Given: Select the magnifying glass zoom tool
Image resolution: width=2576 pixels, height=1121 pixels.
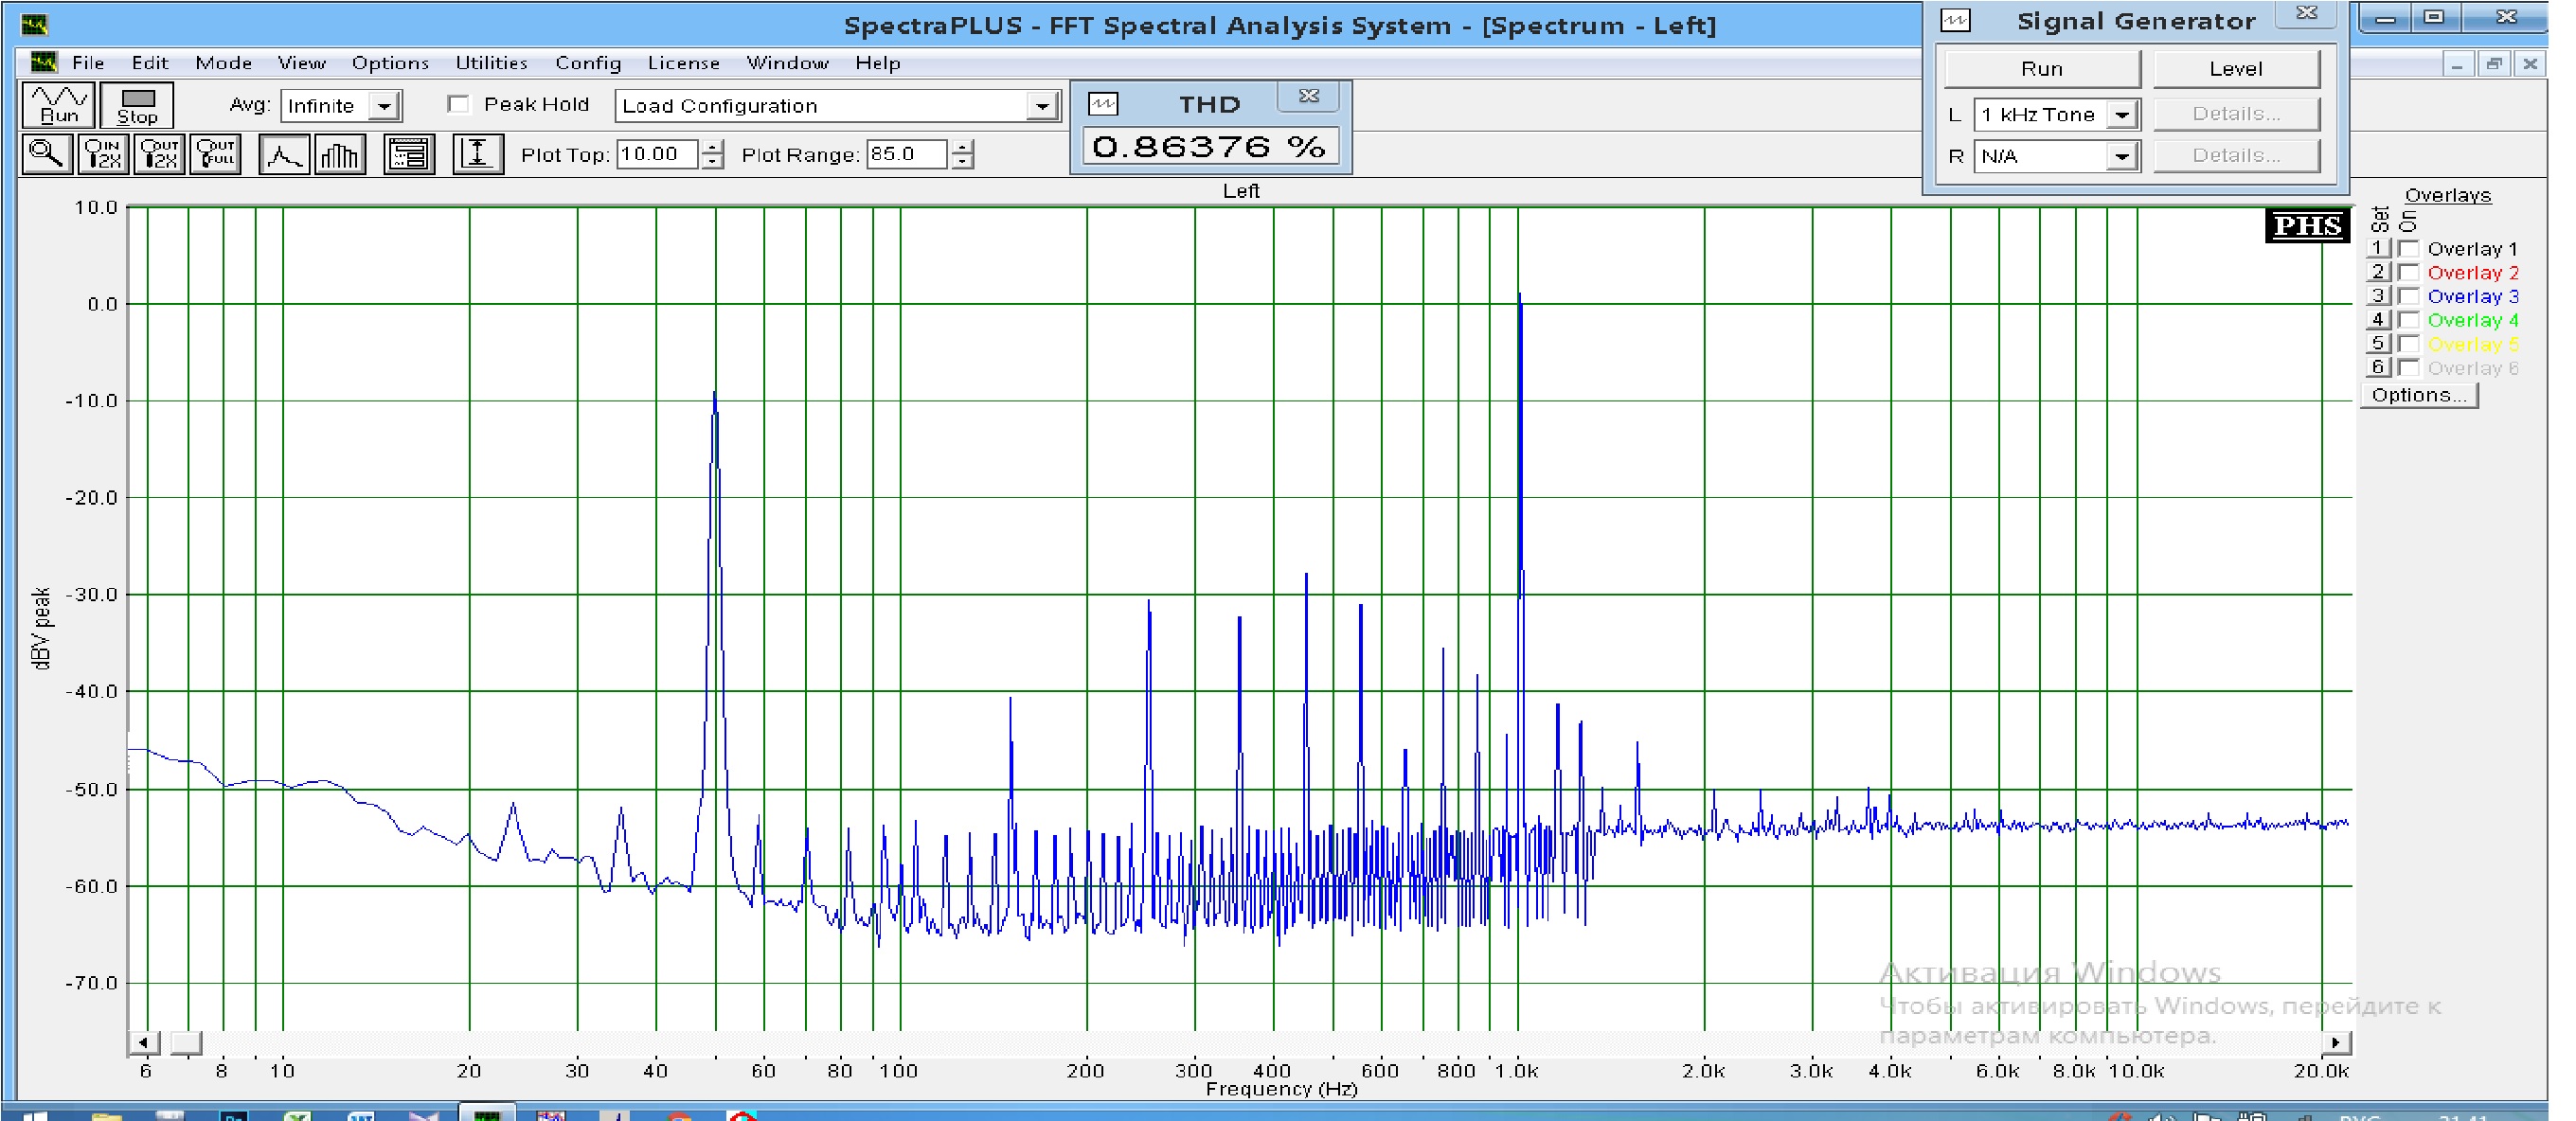Looking at the screenshot, I should 46,155.
